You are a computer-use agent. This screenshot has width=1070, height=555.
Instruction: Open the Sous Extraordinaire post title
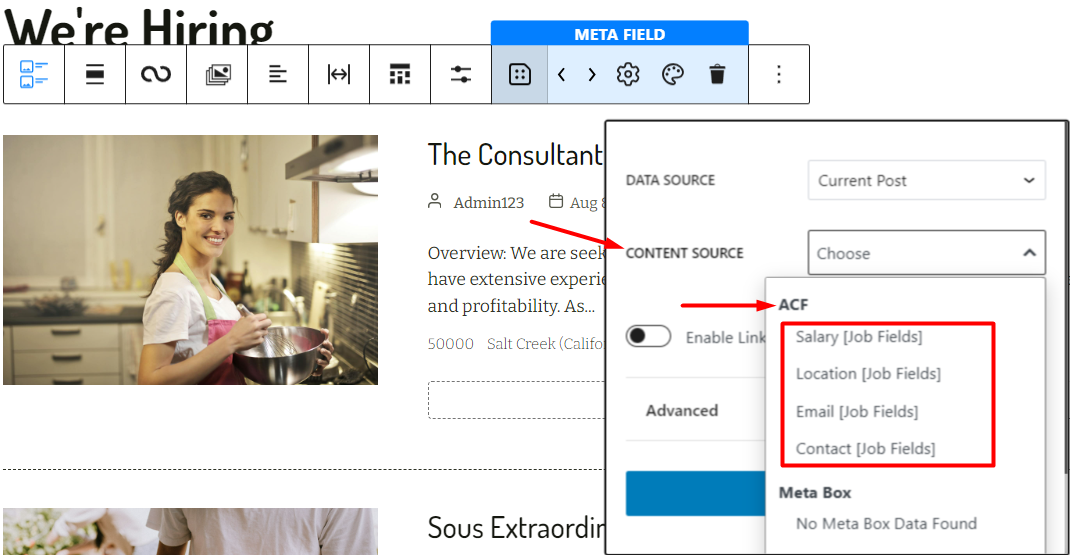[516, 528]
